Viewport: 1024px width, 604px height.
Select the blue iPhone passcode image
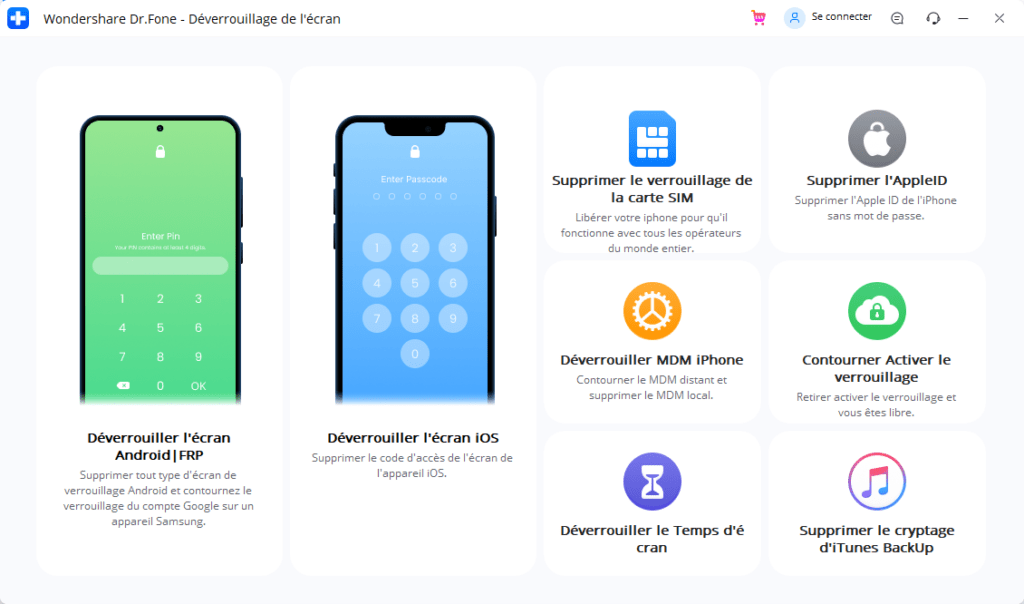[x=415, y=260]
